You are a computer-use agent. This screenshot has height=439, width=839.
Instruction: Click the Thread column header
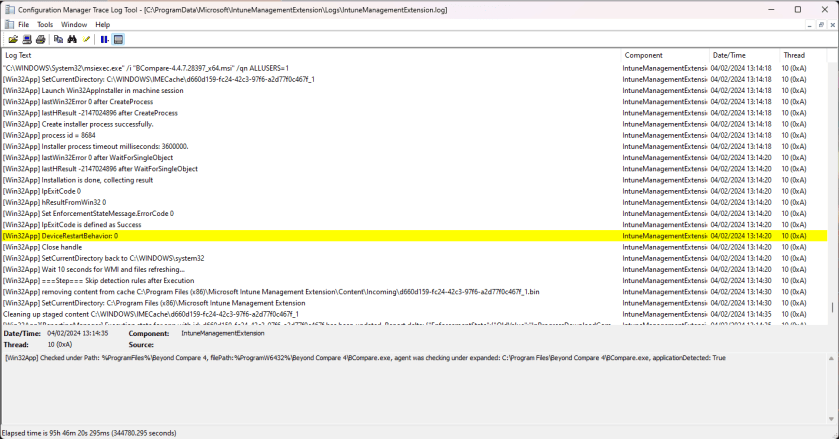pyautogui.click(x=803, y=55)
